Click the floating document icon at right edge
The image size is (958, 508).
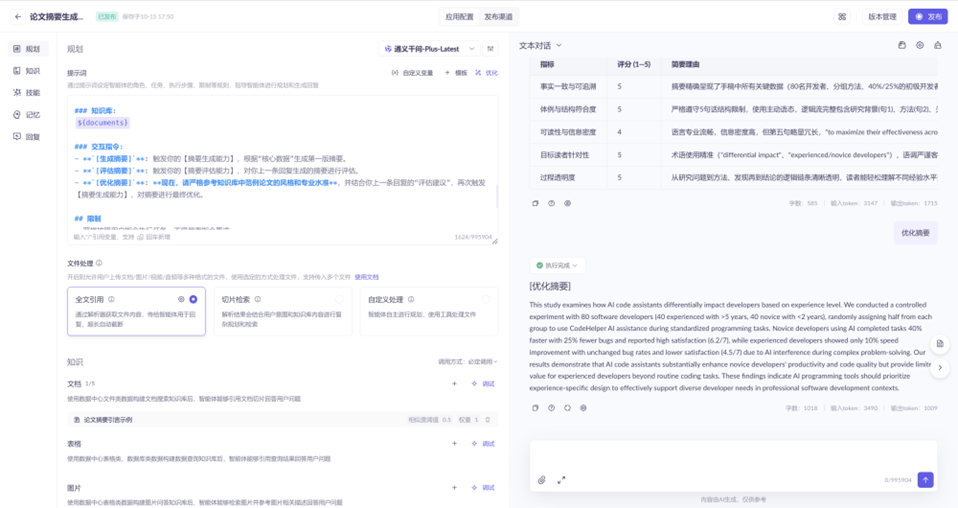click(940, 344)
